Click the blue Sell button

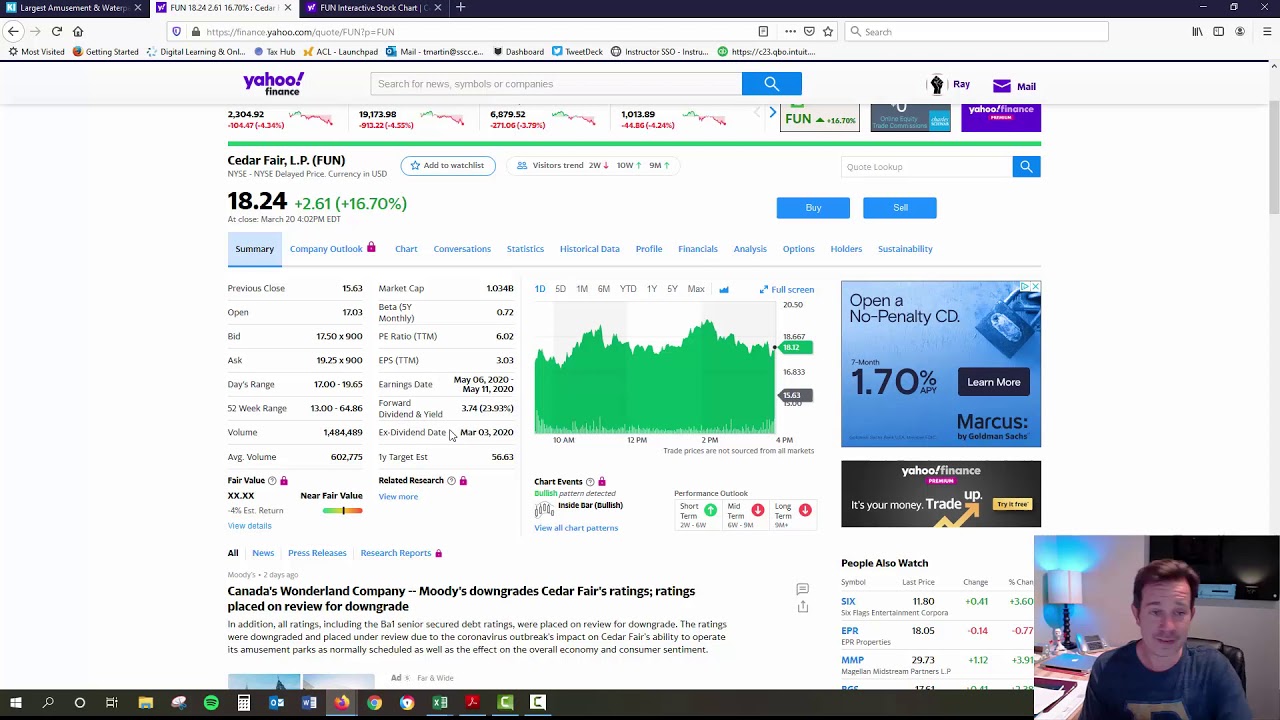coord(900,208)
